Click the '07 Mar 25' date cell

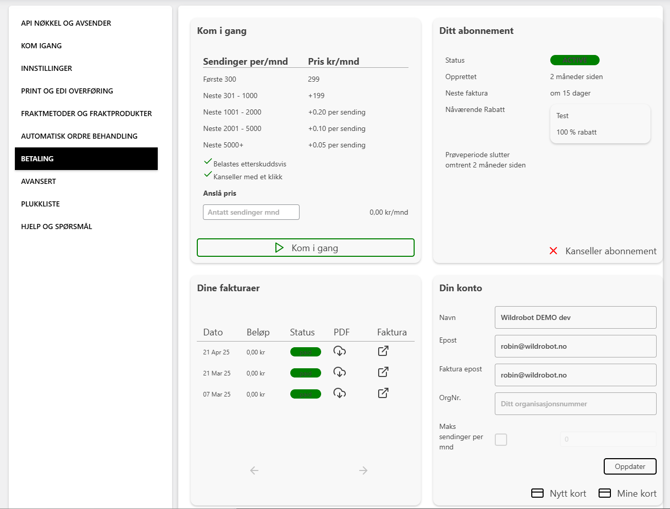coord(217,394)
